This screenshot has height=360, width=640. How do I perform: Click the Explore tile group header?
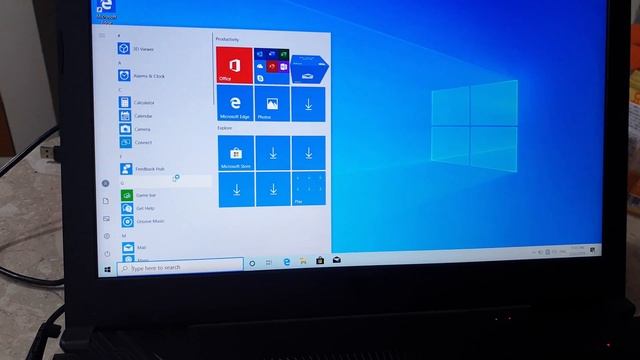pos(224,128)
